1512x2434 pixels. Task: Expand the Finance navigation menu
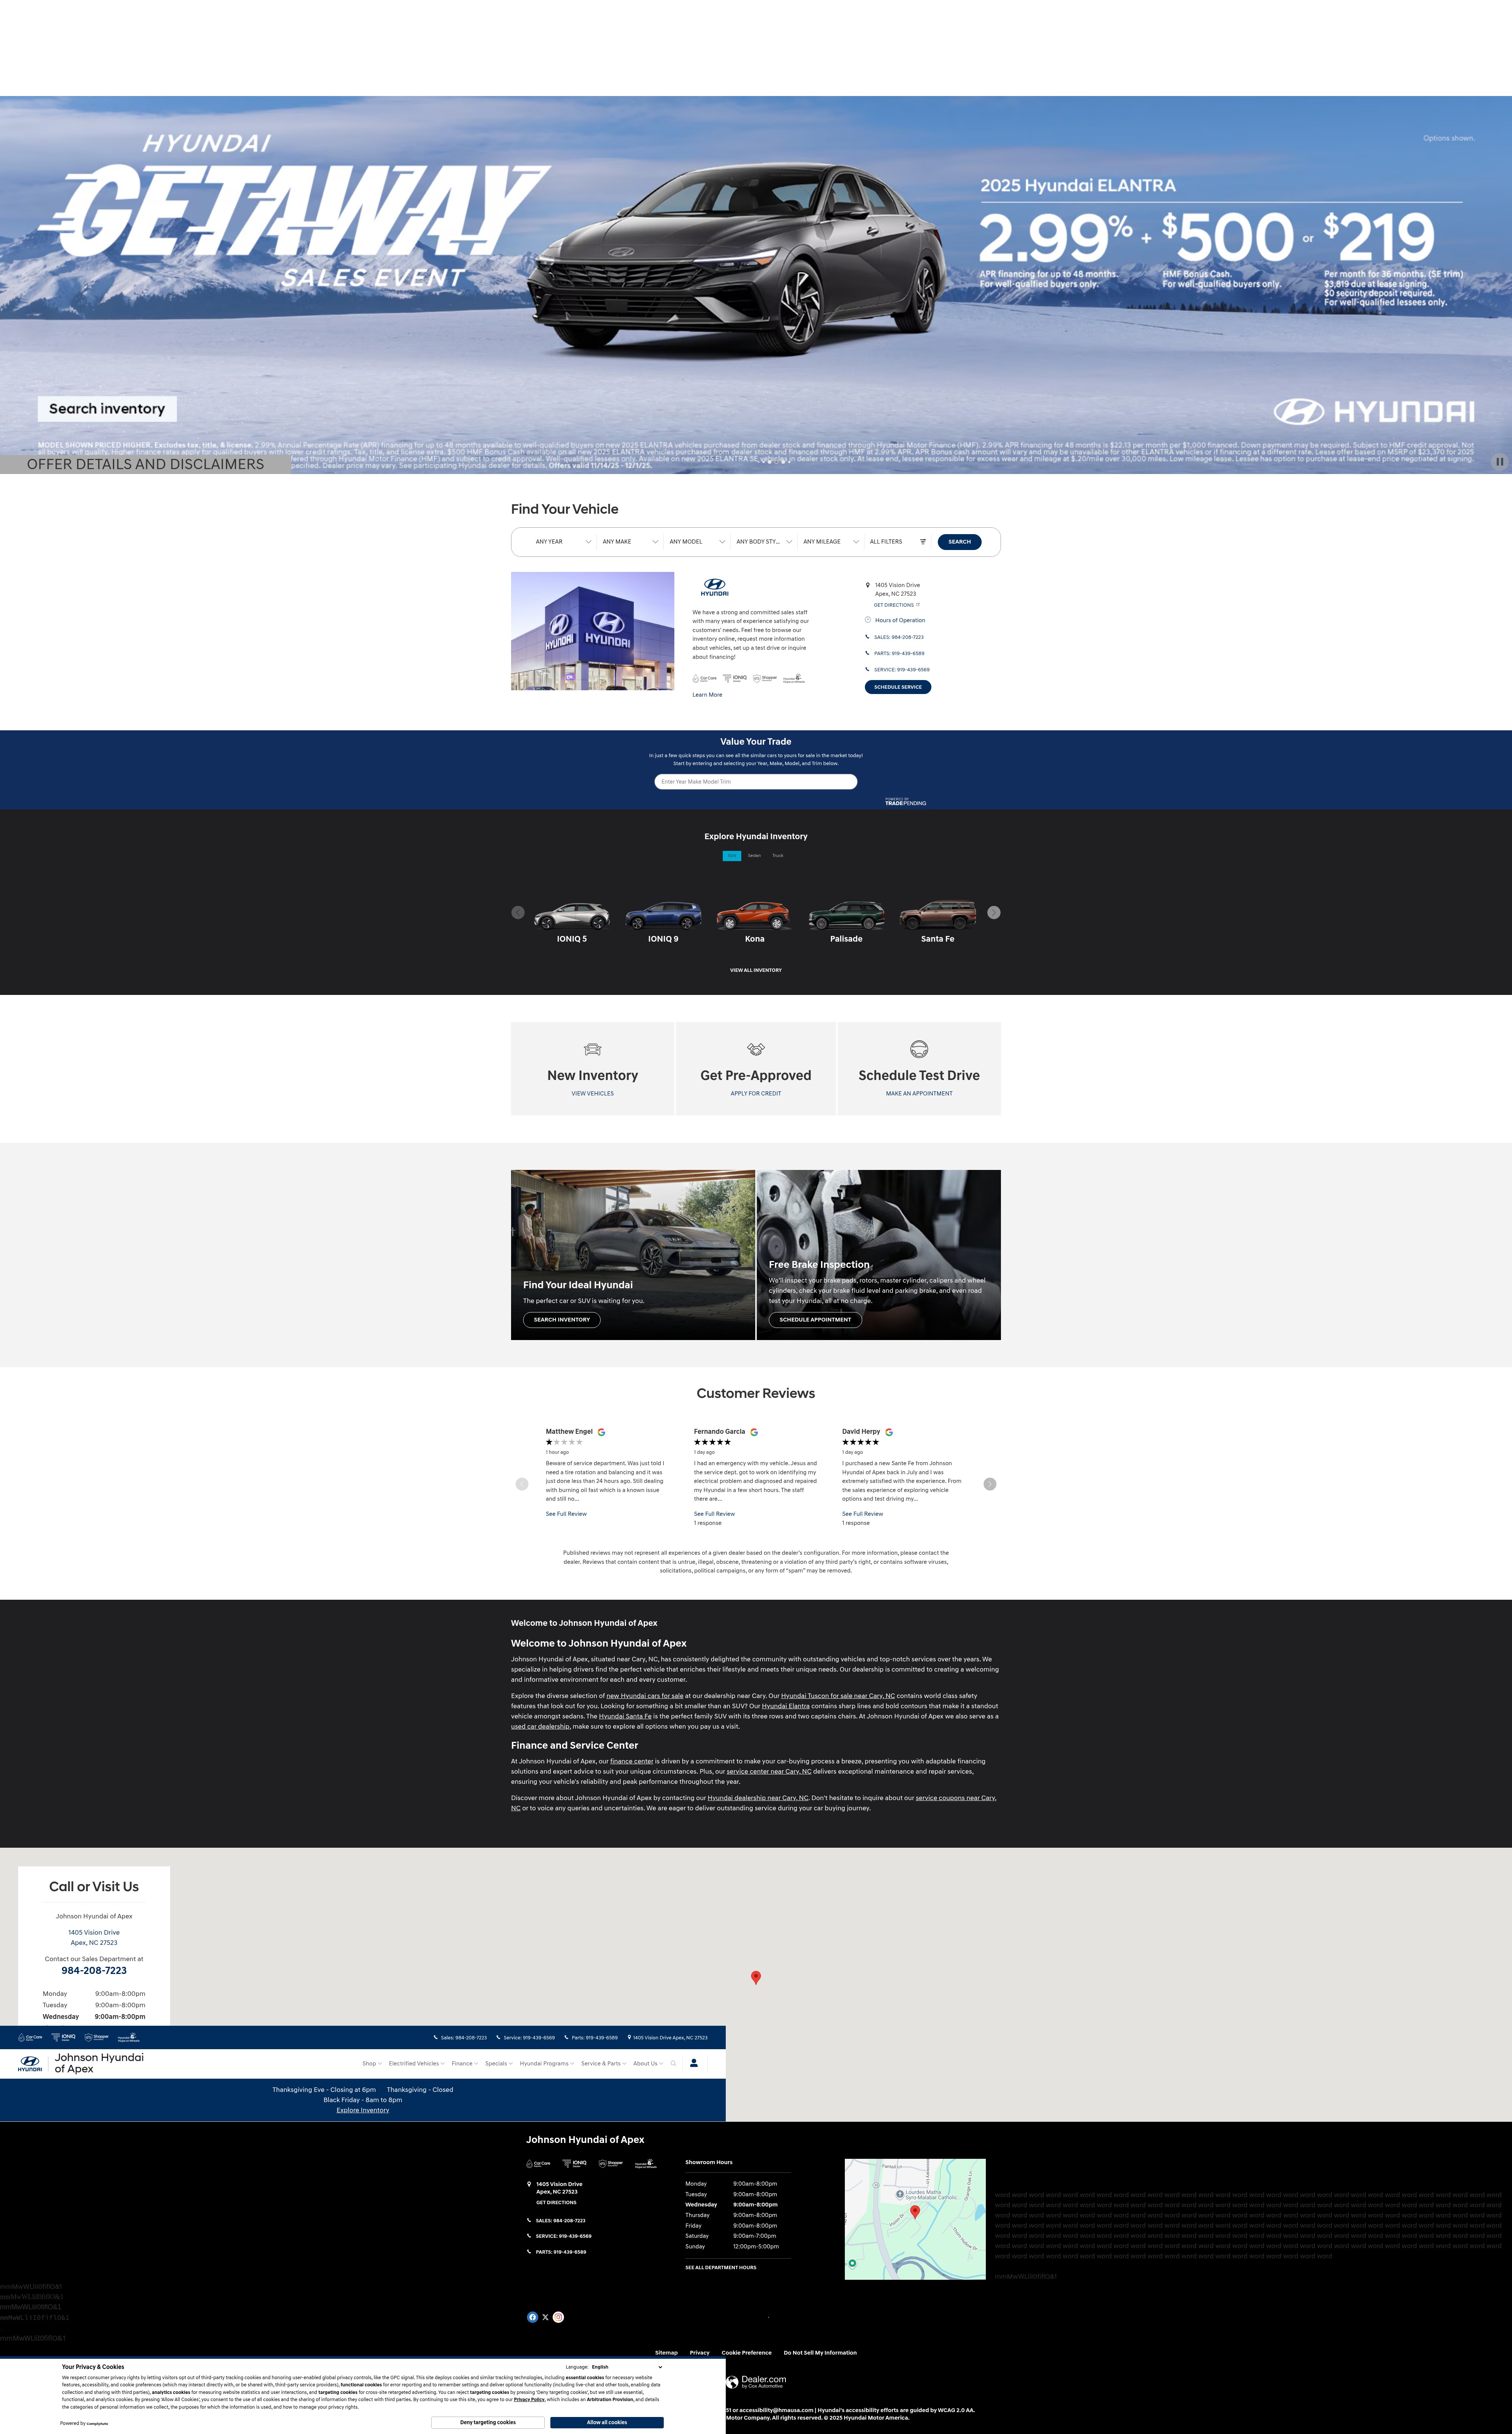click(465, 2063)
